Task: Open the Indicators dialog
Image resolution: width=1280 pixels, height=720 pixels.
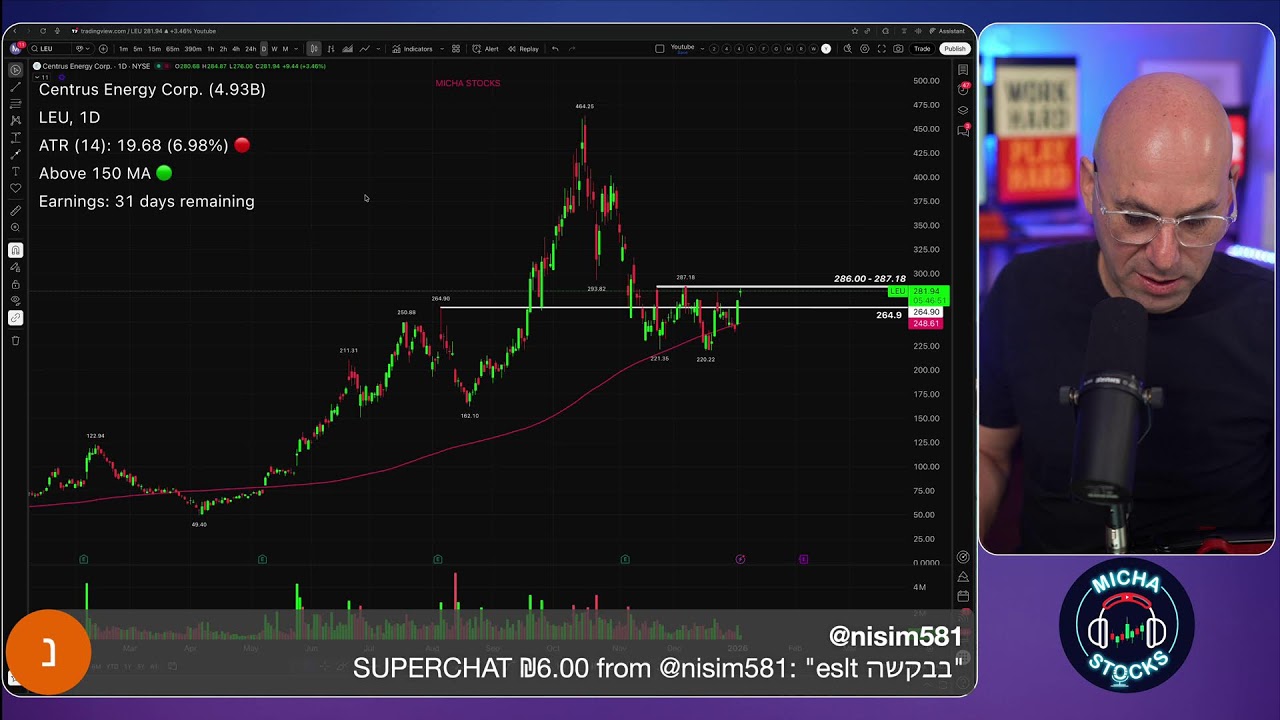Action: 412,48
